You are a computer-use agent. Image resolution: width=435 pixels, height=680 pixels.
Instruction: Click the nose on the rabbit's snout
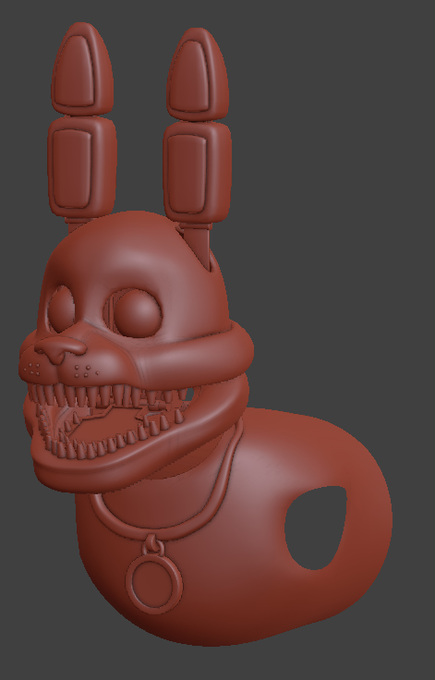click(x=61, y=349)
